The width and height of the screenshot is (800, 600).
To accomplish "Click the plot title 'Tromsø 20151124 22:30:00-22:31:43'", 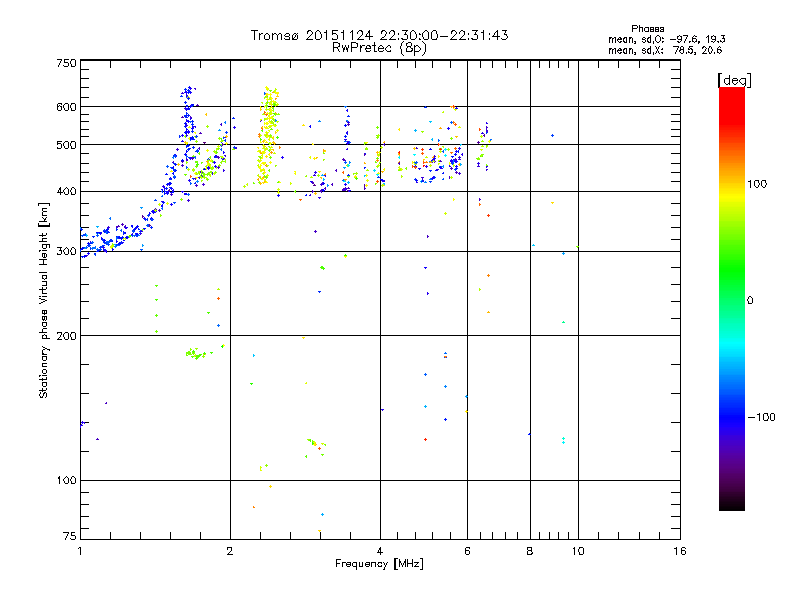I will [379, 35].
